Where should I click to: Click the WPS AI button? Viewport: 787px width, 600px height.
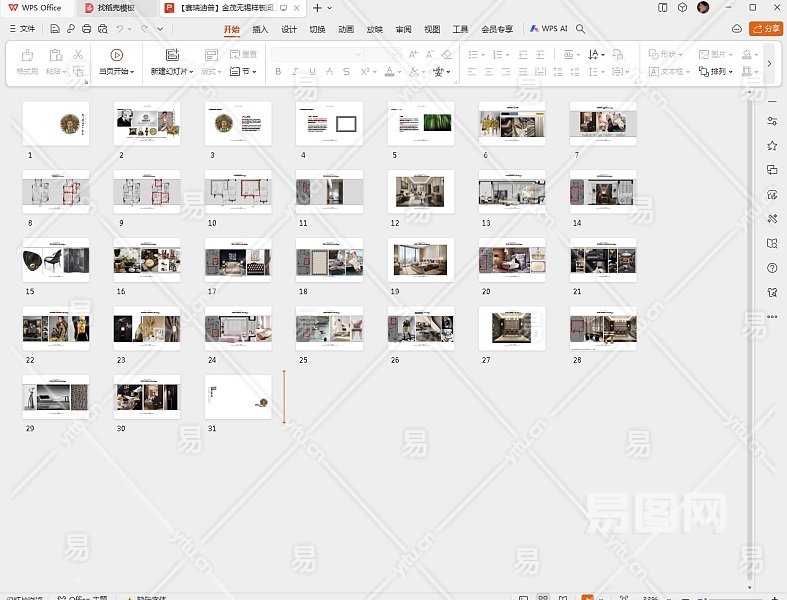[x=548, y=29]
